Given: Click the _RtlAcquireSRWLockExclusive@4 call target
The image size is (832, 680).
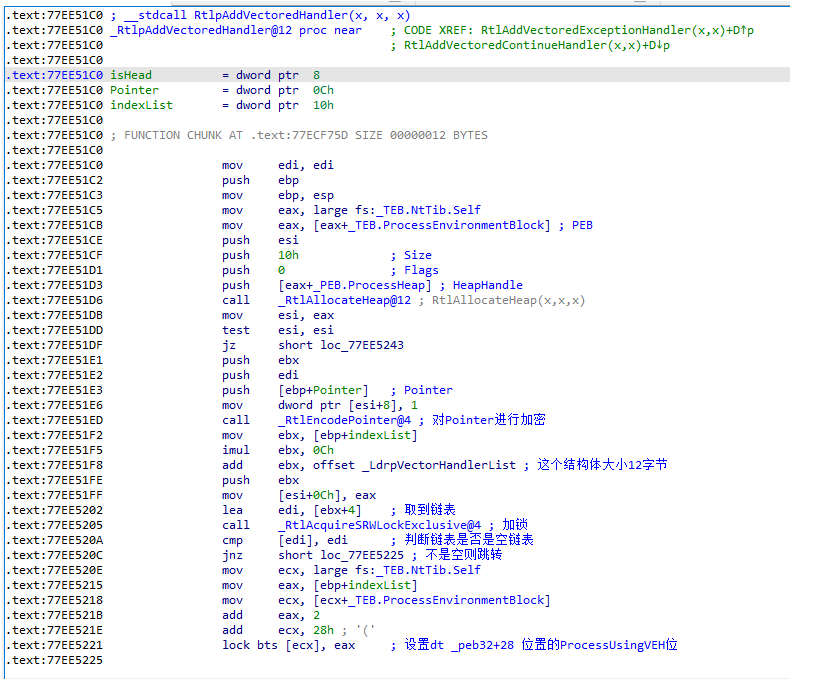Looking at the screenshot, I should (379, 525).
